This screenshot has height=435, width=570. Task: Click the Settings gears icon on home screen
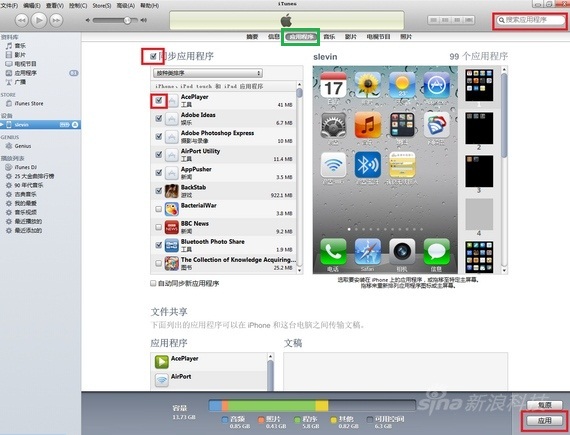point(333,125)
